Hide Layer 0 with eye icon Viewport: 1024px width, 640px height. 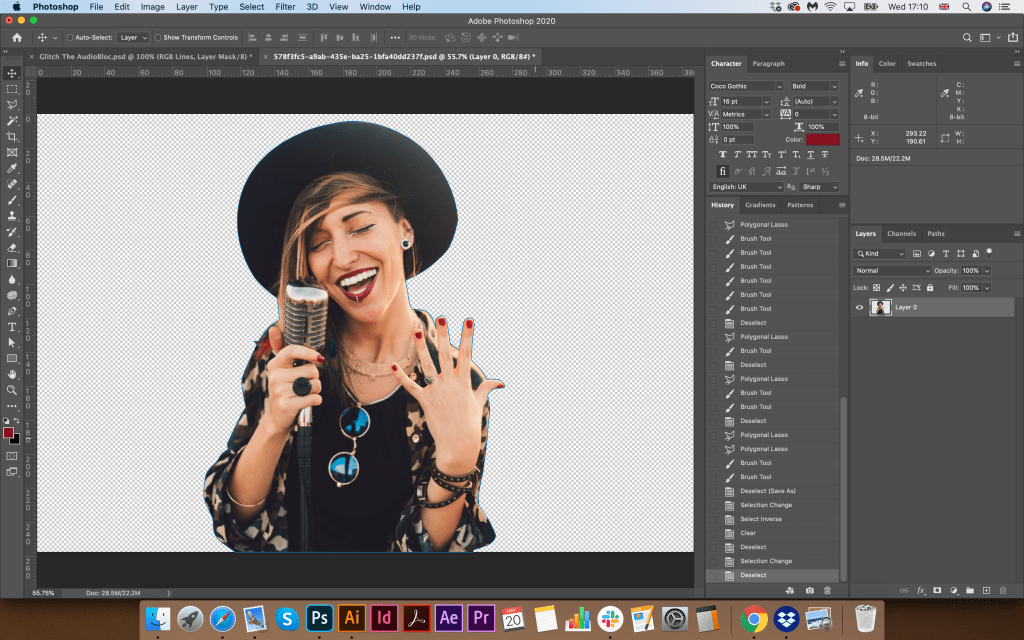[859, 308]
